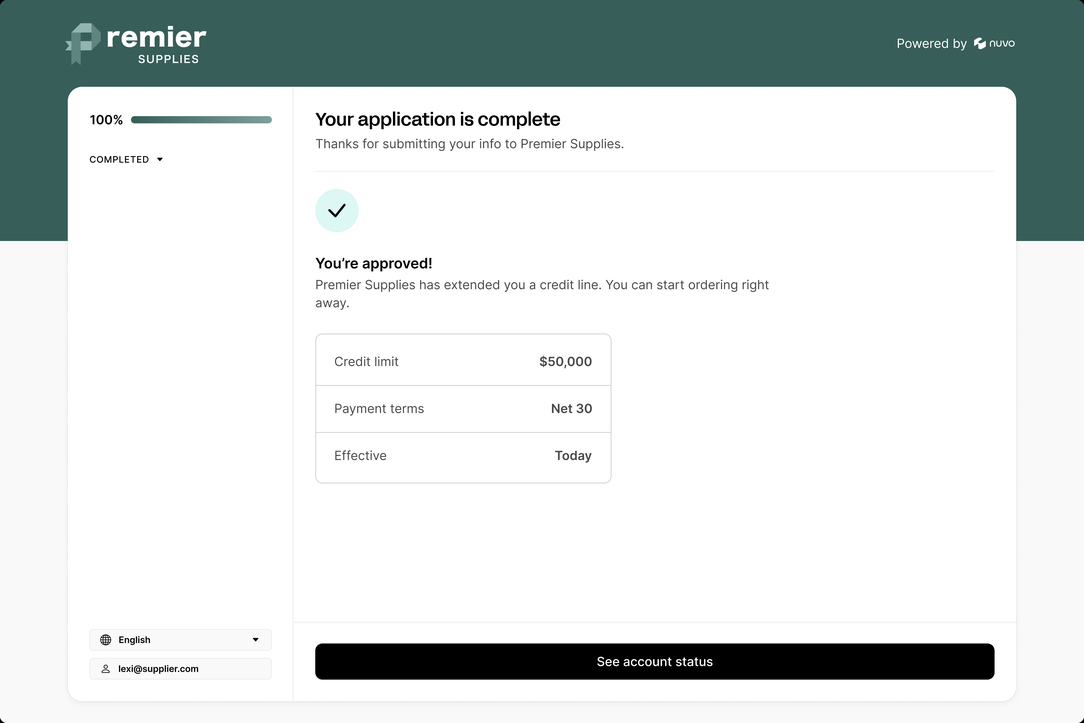Click the Powered by text
1084x723 pixels.
pyautogui.click(x=931, y=44)
